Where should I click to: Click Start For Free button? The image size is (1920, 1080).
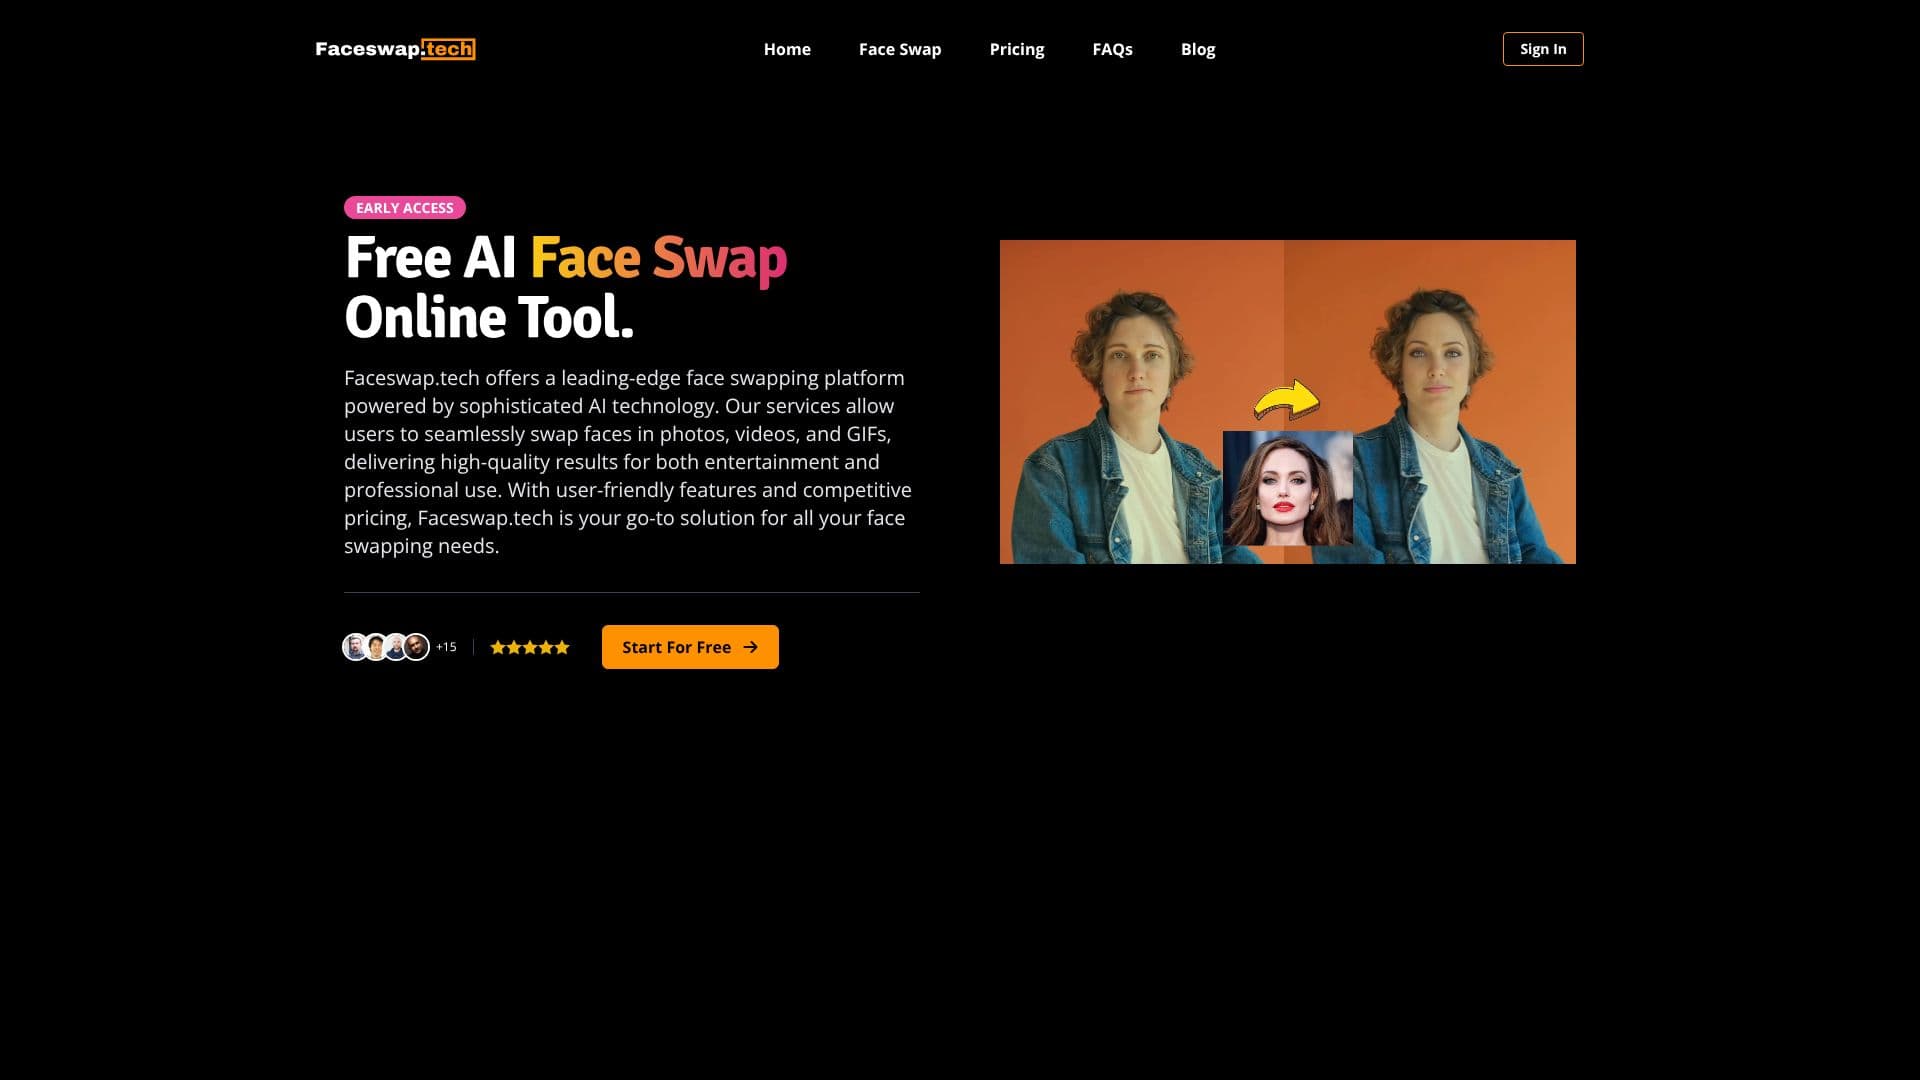click(x=690, y=647)
